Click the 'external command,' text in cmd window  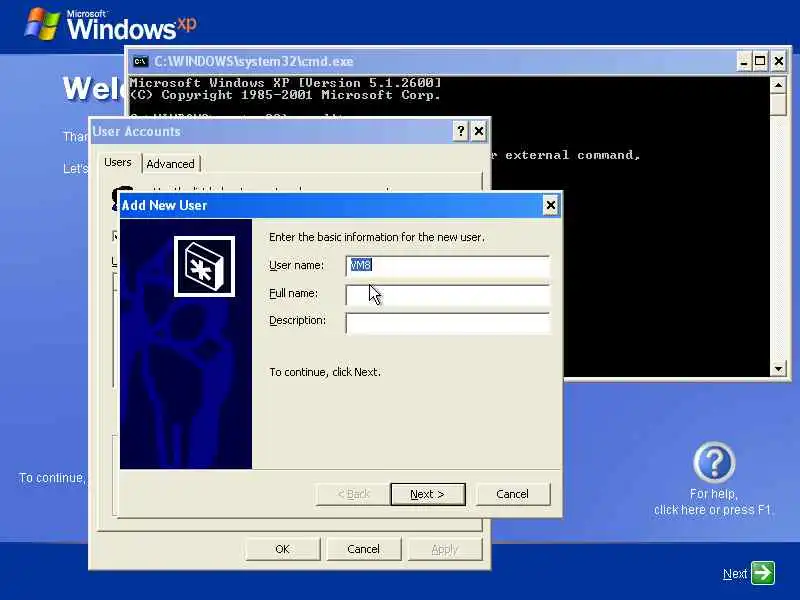pyautogui.click(x=572, y=155)
